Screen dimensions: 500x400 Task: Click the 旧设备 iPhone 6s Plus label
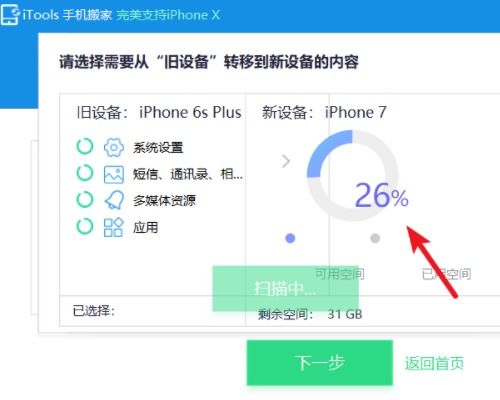pos(159,112)
